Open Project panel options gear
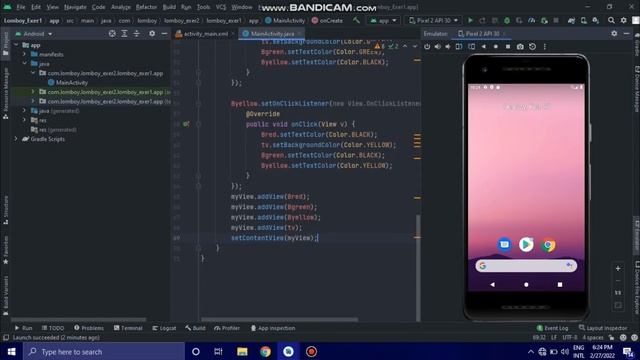 (x=152, y=33)
